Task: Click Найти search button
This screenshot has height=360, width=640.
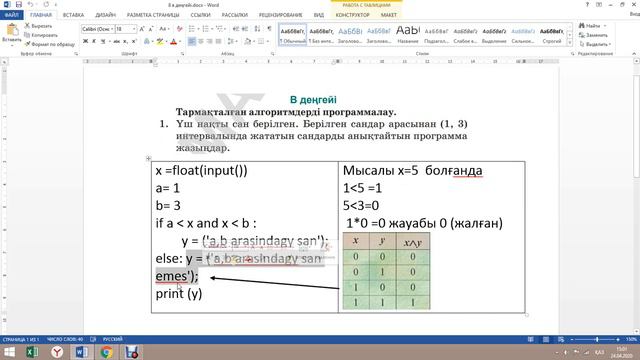Action: point(590,26)
